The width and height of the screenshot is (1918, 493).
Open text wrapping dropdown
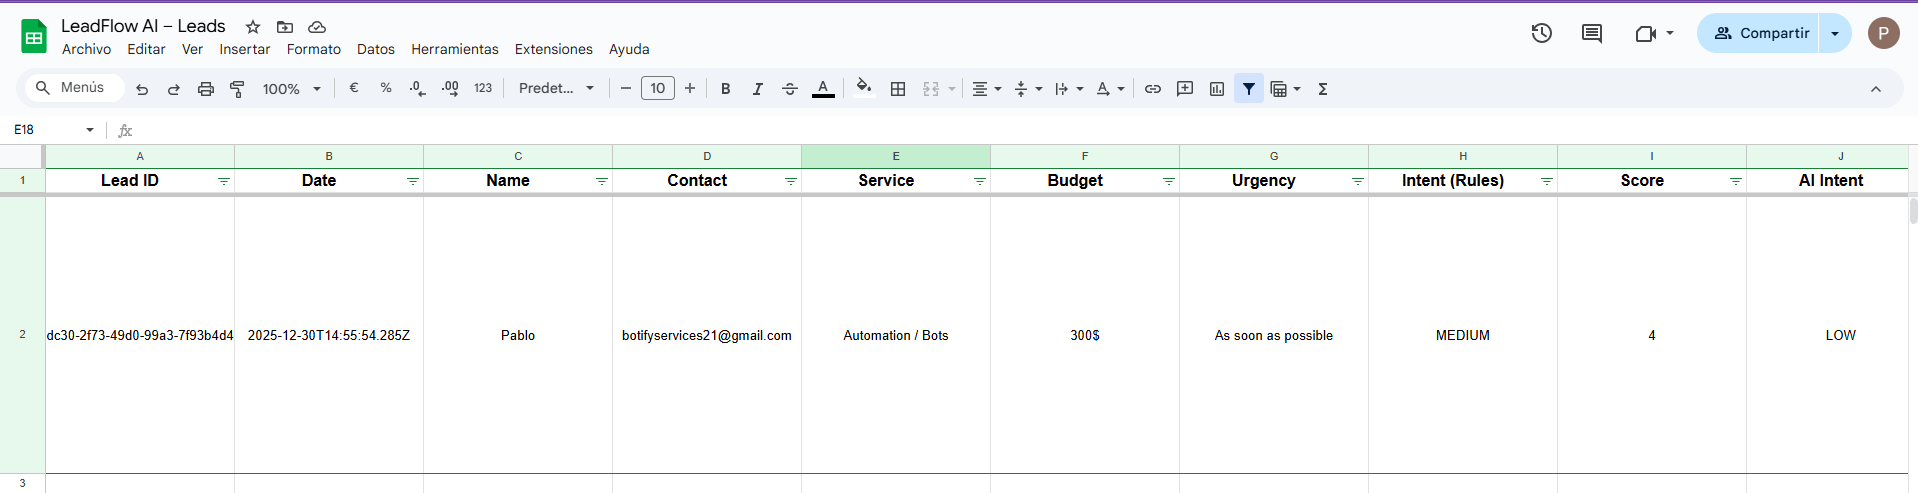coord(1069,89)
